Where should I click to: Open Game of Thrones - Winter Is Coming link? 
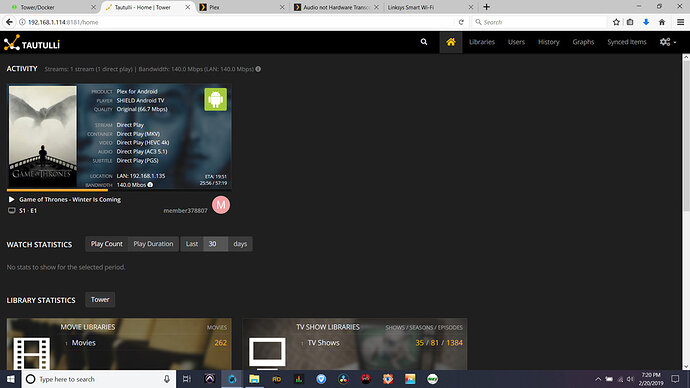click(70, 199)
